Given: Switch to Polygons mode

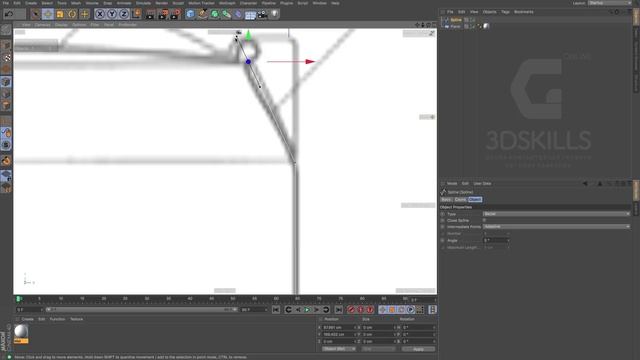Looking at the screenshot, I should pos(6,105).
